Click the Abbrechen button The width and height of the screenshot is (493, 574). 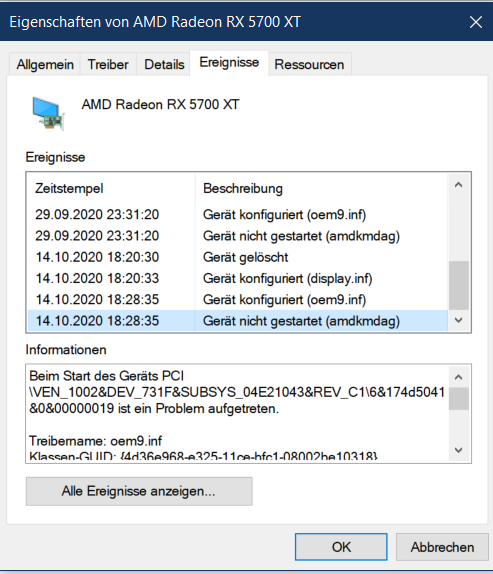point(442,547)
